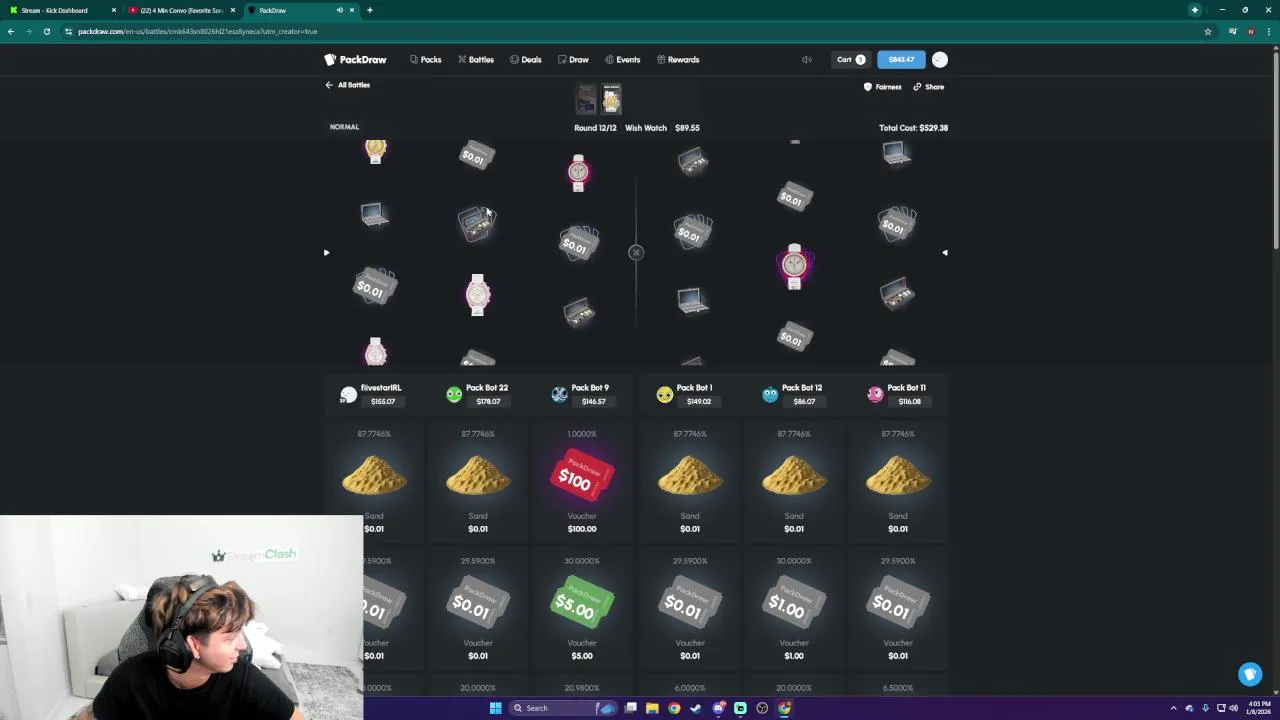The image size is (1280, 720).
Task: Go back to All Battles
Action: pyautogui.click(x=348, y=85)
